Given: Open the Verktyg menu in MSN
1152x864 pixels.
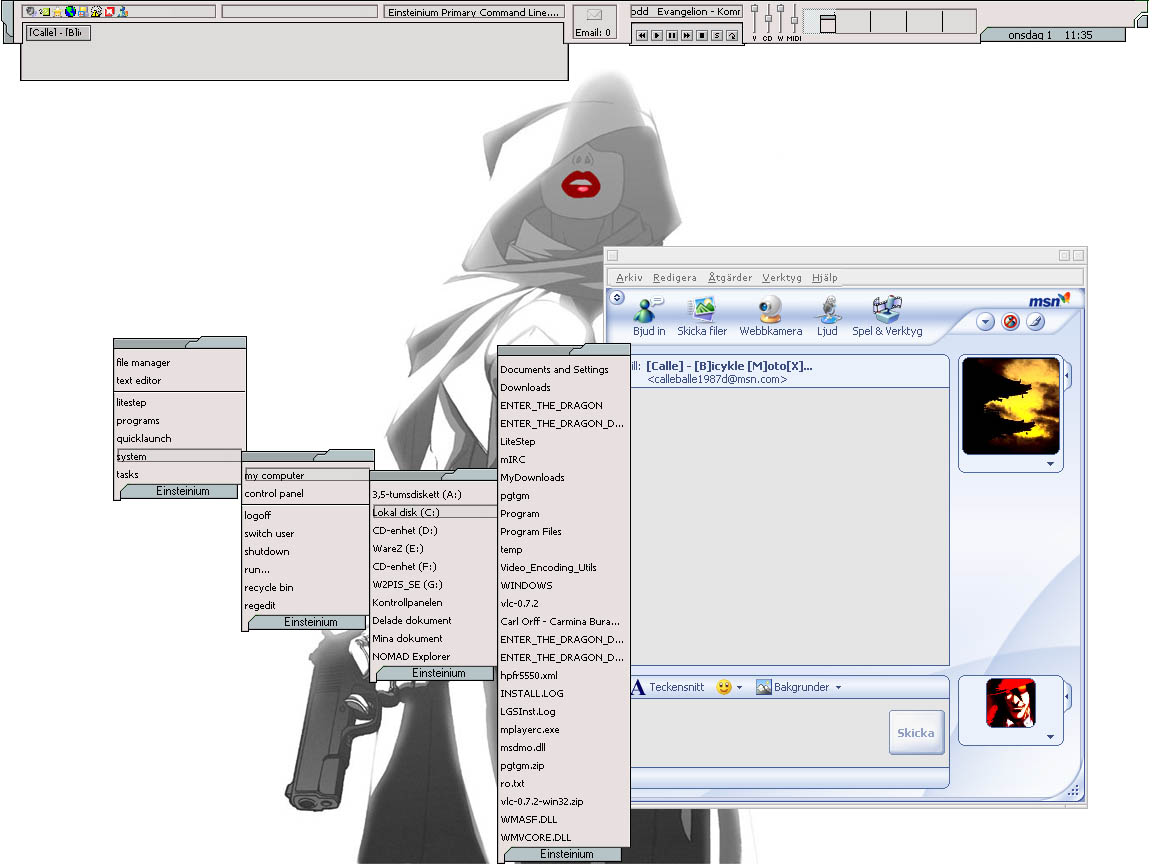Looking at the screenshot, I should 781,278.
